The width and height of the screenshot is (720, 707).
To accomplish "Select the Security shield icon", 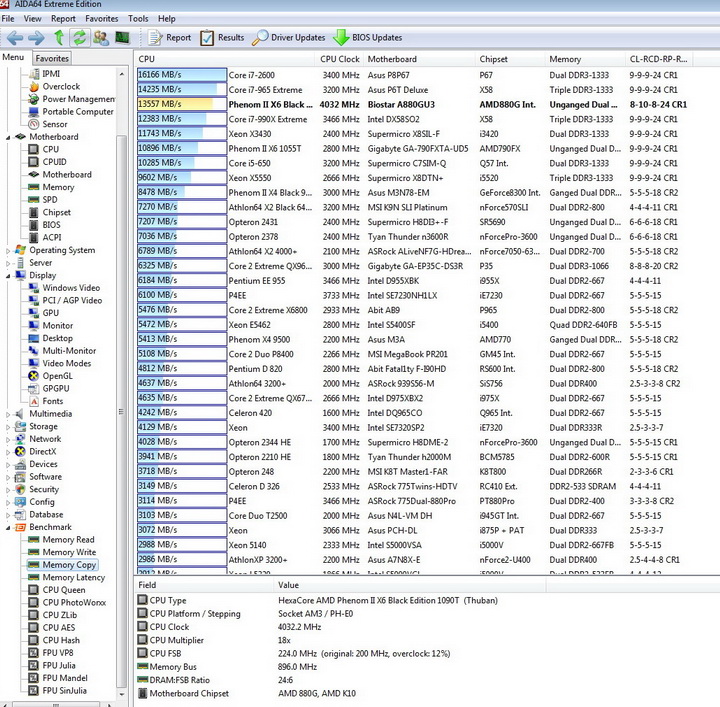I will click(20, 489).
